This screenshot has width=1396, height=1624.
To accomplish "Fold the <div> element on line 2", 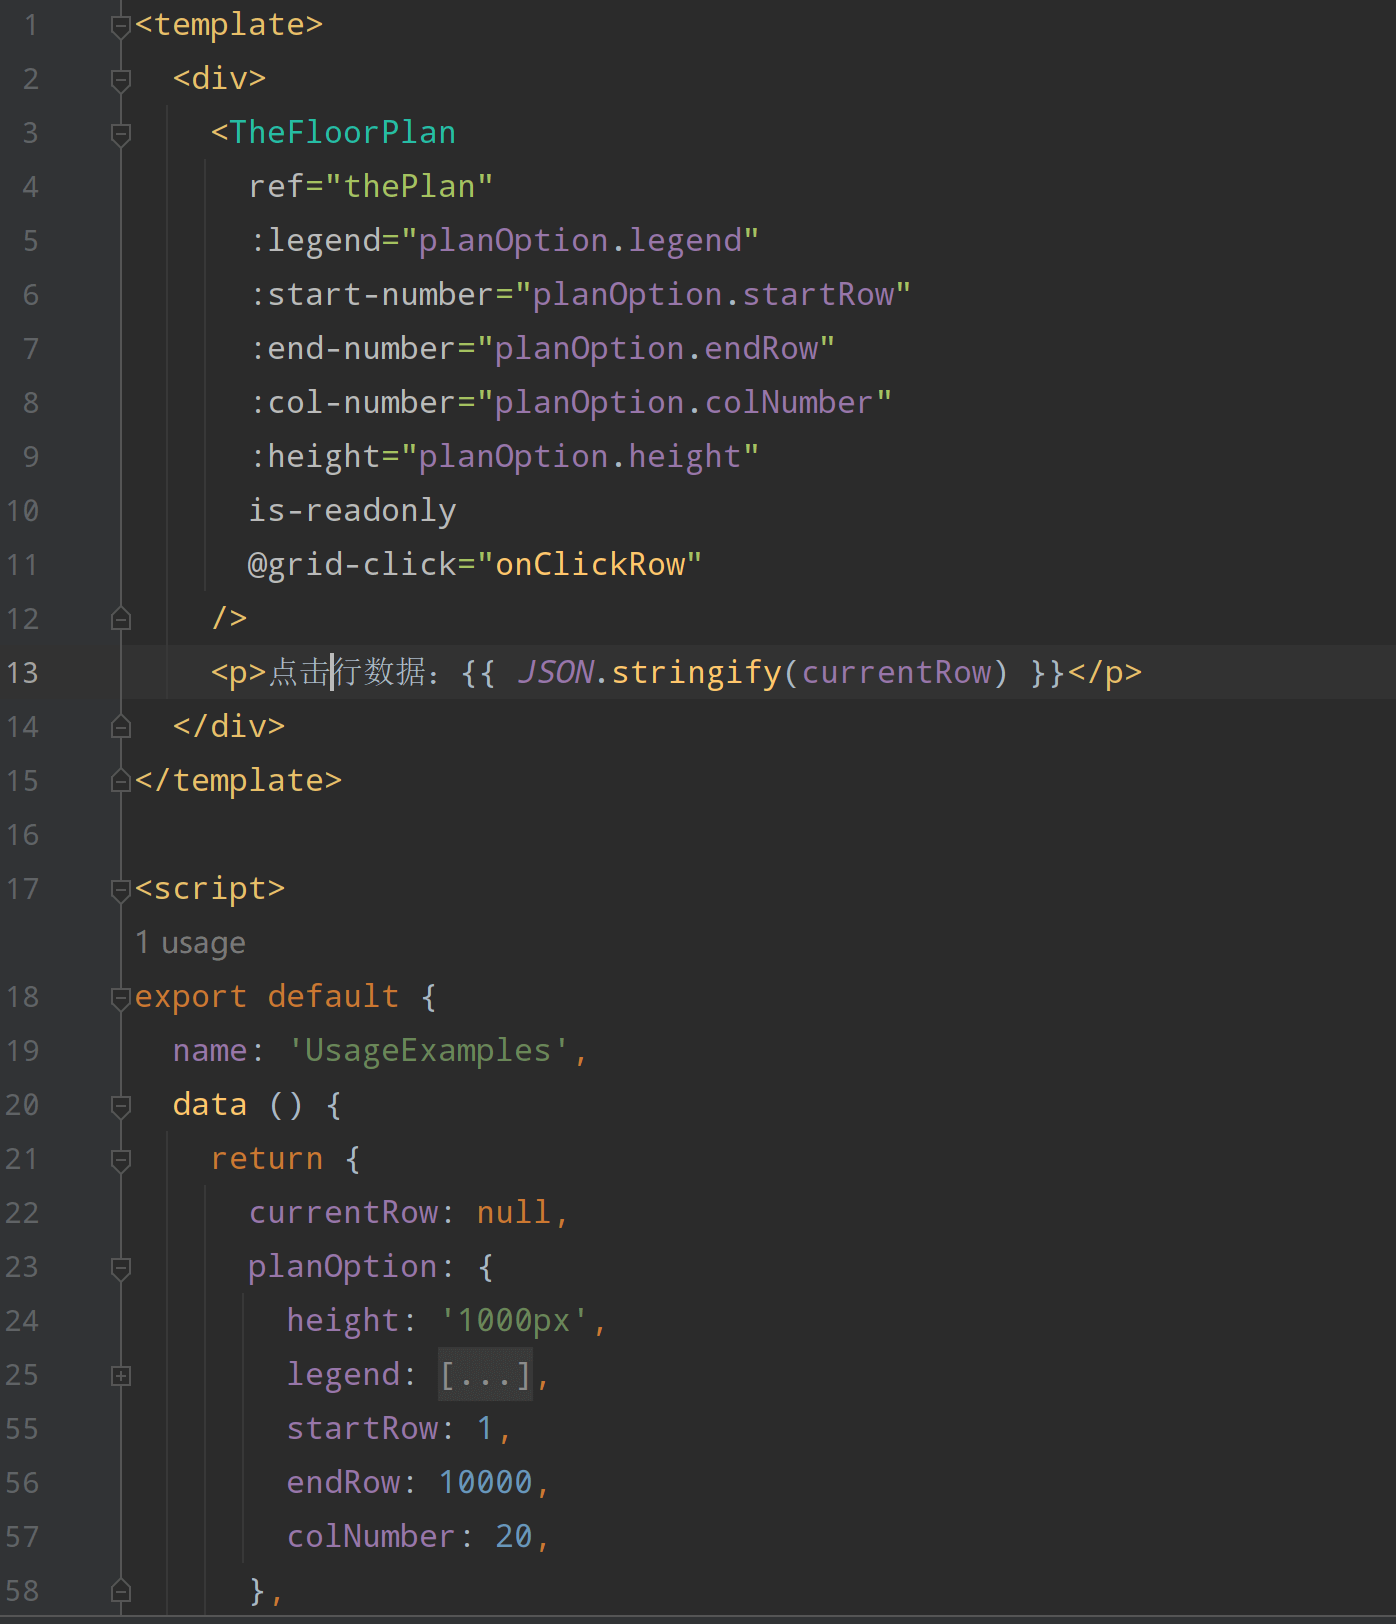I will tap(121, 79).
